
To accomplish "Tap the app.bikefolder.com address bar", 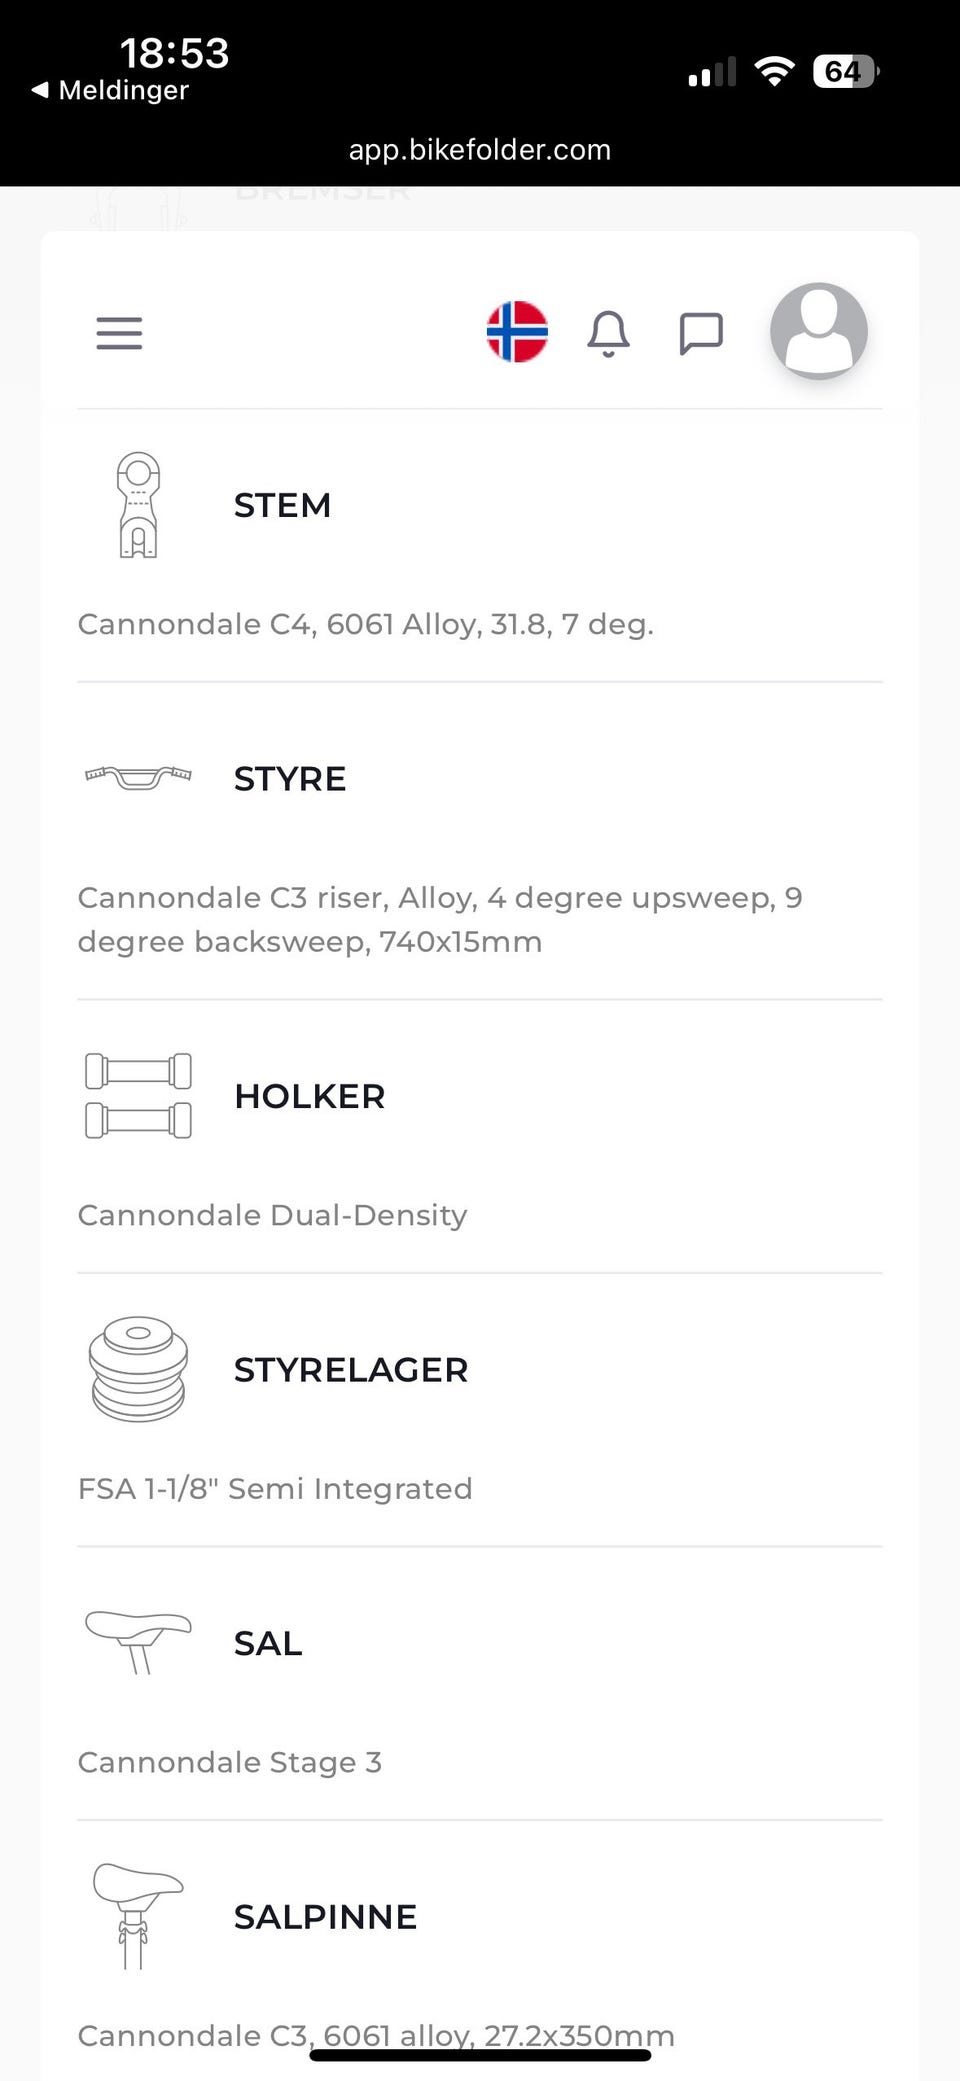I will 480,150.
